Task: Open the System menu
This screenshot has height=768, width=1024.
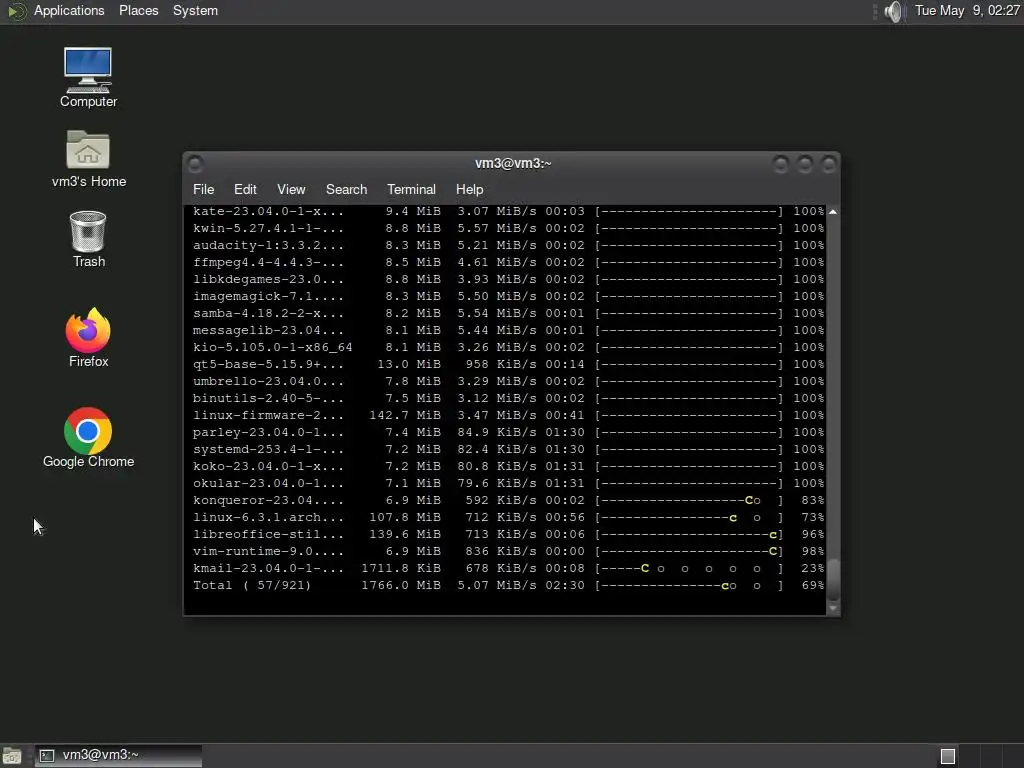Action: pyautogui.click(x=195, y=10)
